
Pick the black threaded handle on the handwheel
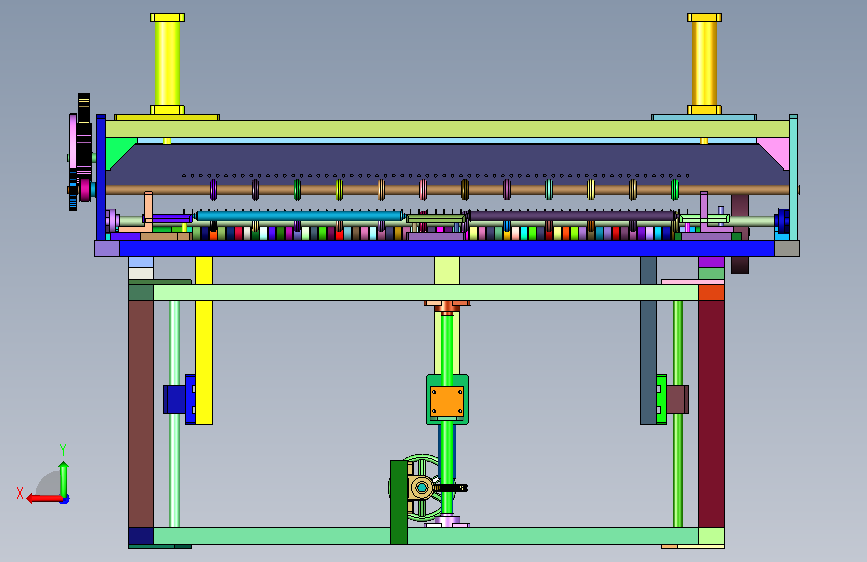[451, 488]
